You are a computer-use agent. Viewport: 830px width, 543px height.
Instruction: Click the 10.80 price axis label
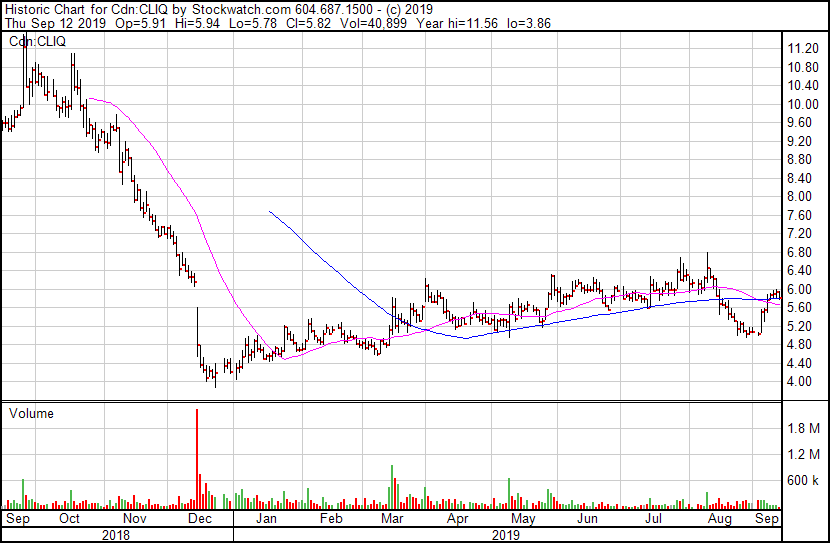click(803, 67)
